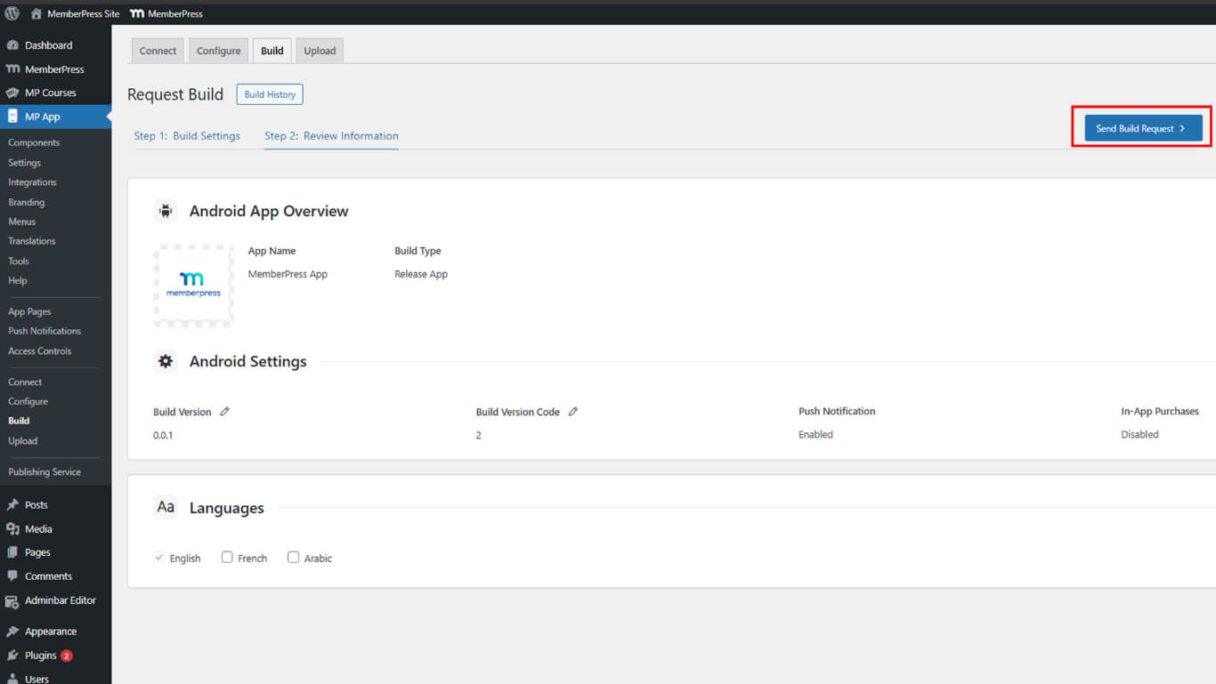
Task: Uncheck the English language checkbox
Action: [x=158, y=557]
